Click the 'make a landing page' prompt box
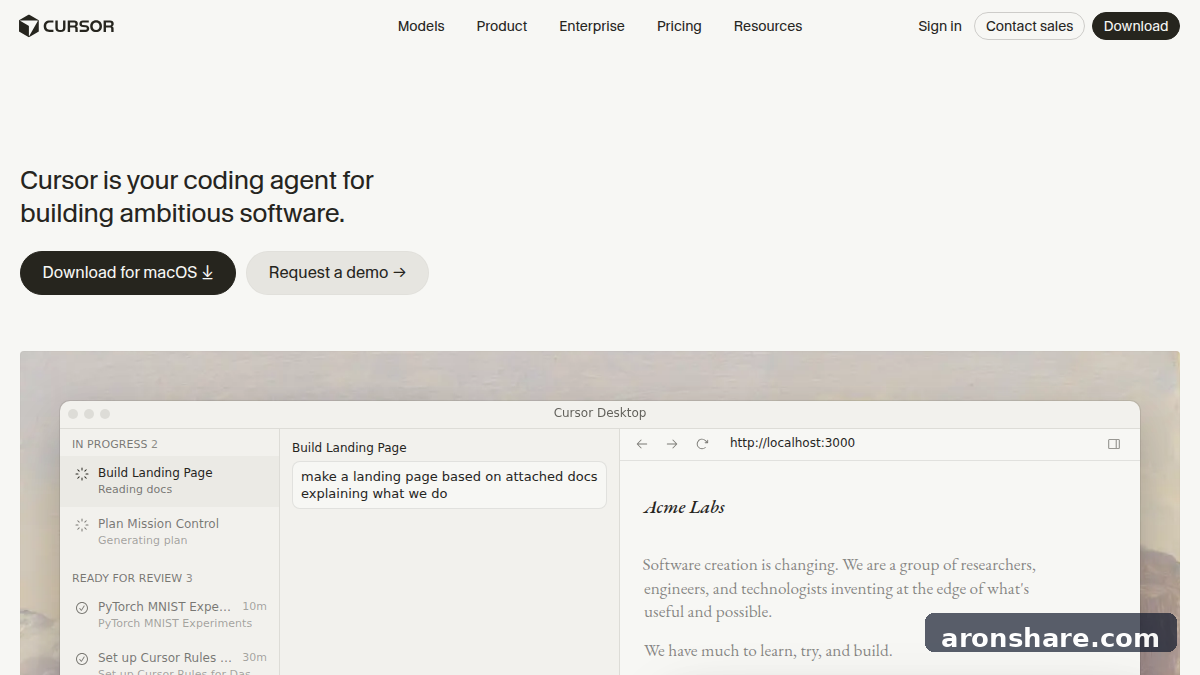 coord(449,485)
